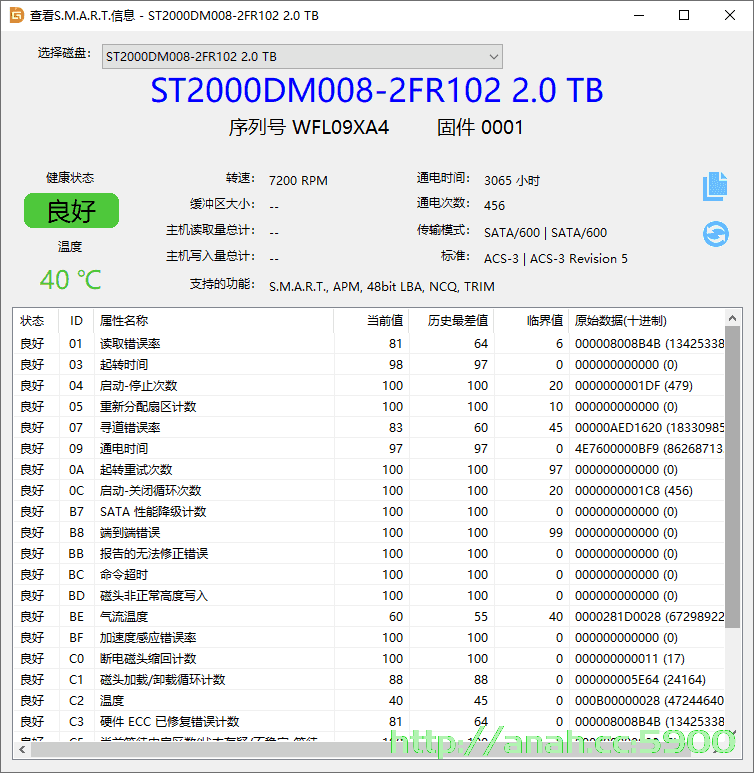Select the 起转时间 row
Screen dimensions: 754x773
pos(369,365)
